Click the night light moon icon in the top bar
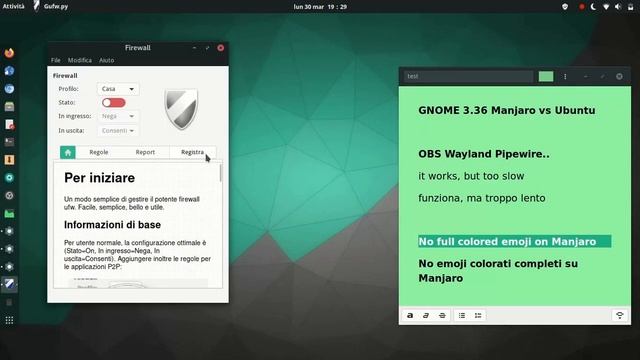The image size is (640, 360). point(593,7)
